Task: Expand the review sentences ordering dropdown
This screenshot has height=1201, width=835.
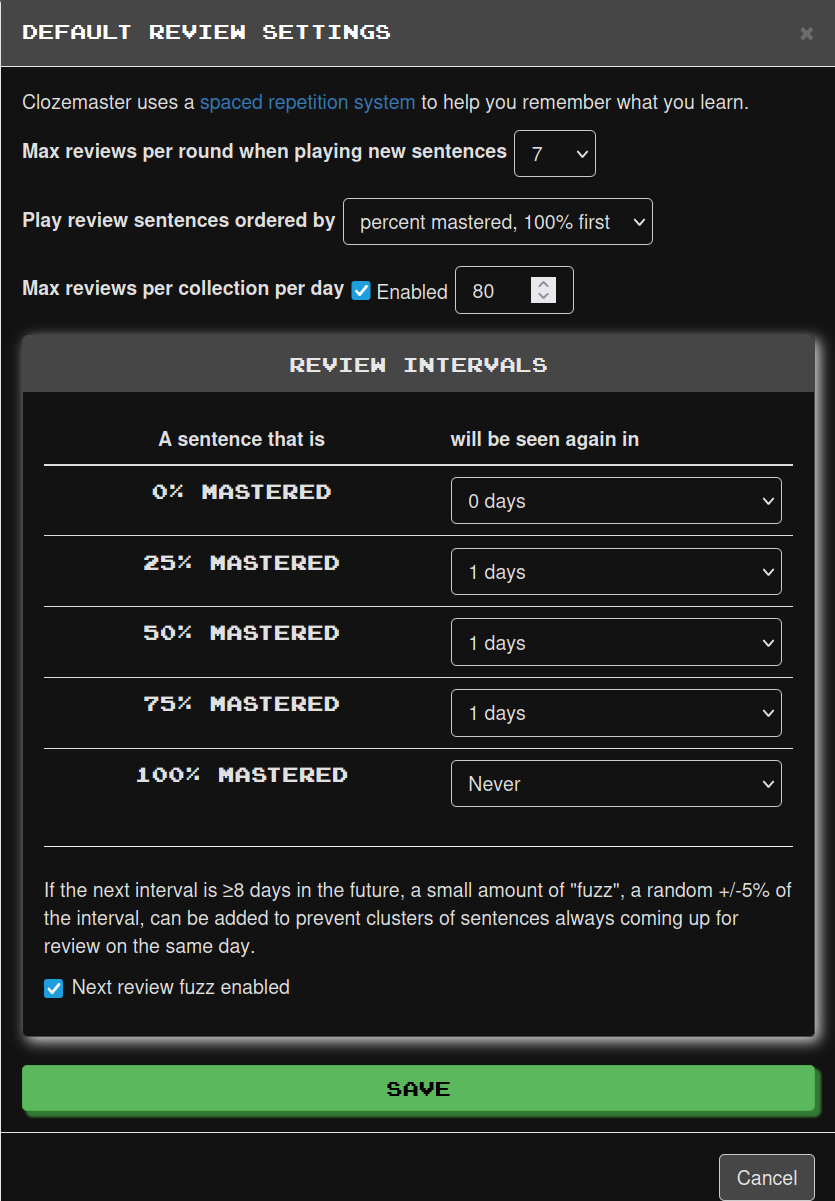Action: 497,222
